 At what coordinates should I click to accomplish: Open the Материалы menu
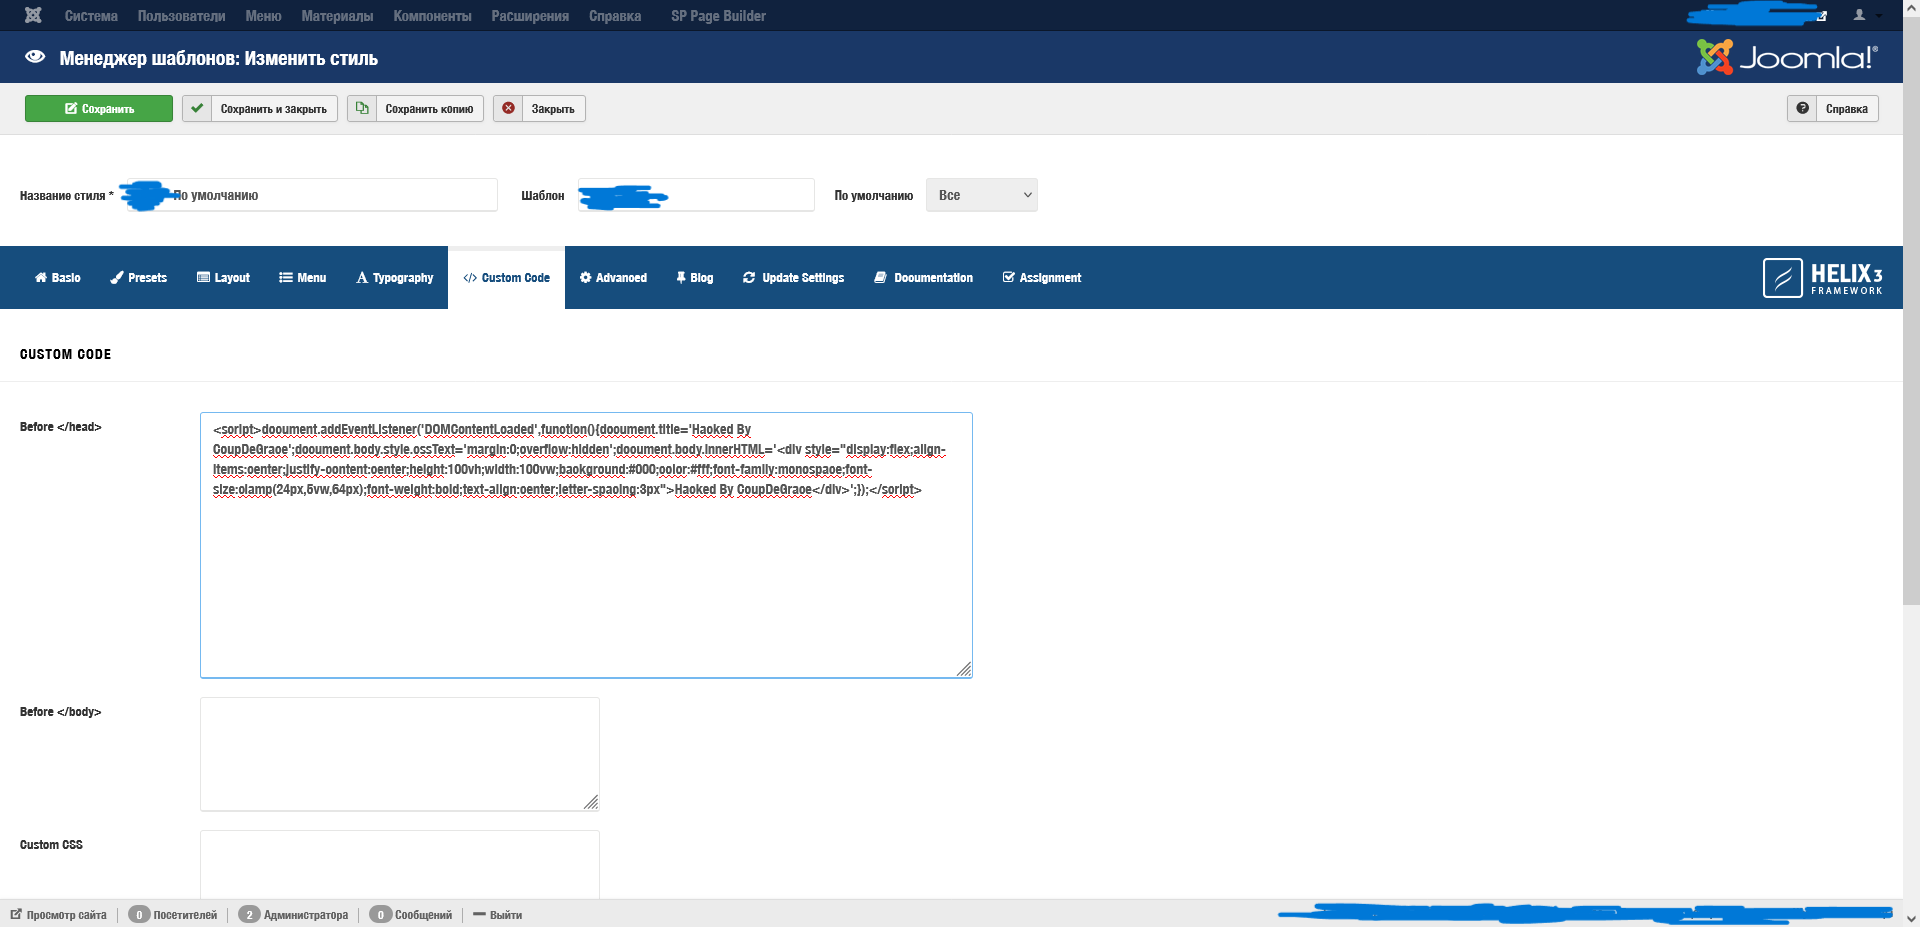point(337,16)
